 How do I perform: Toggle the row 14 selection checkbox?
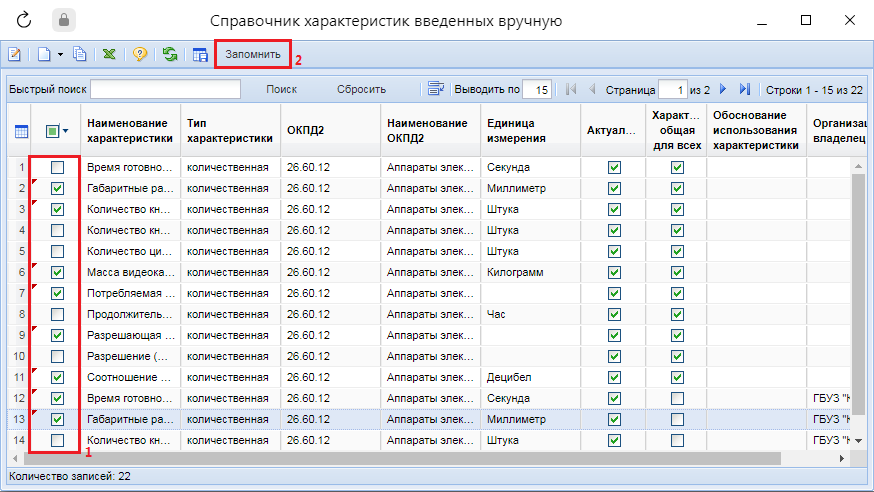pyautogui.click(x=57, y=440)
